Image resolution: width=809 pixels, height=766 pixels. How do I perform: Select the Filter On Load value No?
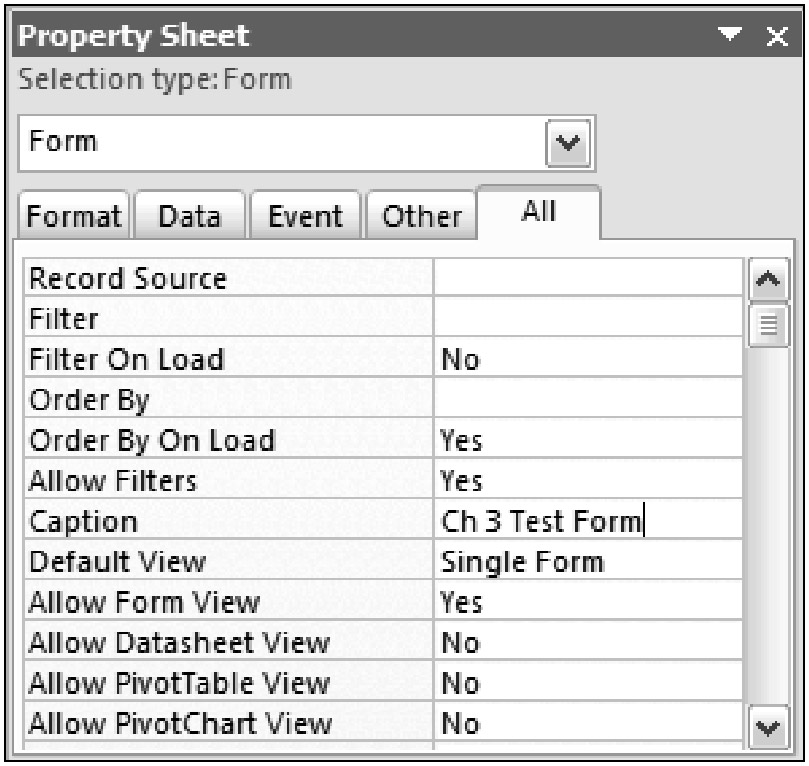(586, 360)
